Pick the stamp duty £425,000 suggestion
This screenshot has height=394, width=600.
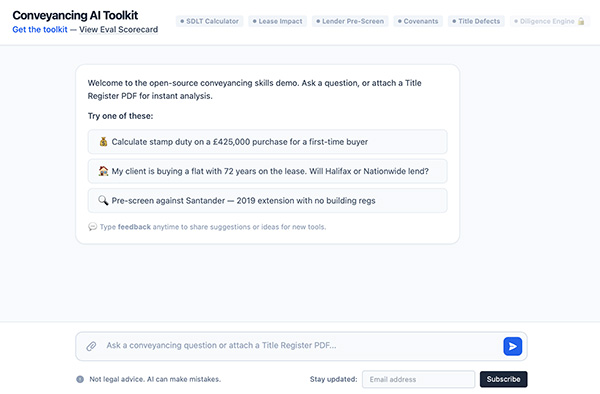[x=267, y=142]
